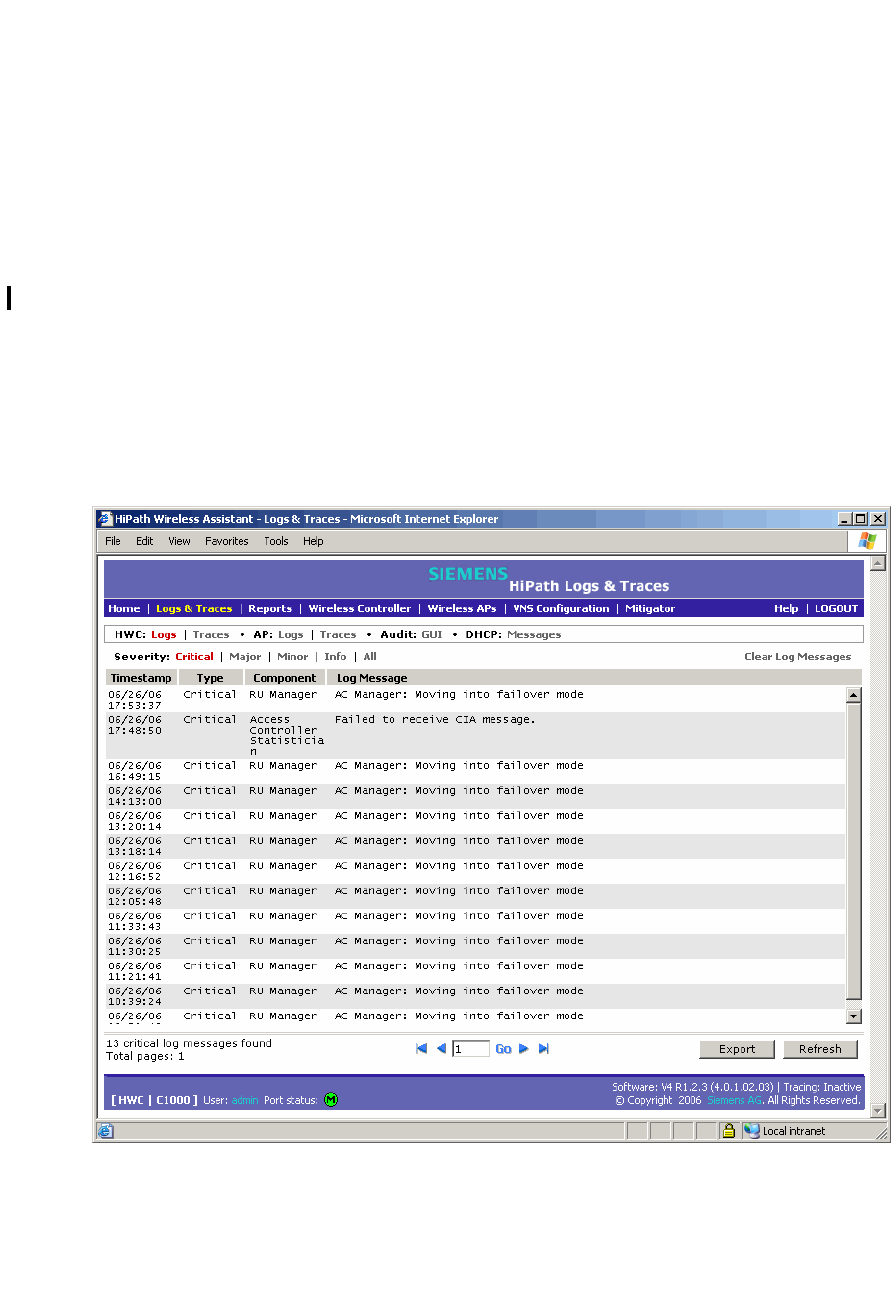
Task: Open AP Traces link
Action: pos(338,634)
